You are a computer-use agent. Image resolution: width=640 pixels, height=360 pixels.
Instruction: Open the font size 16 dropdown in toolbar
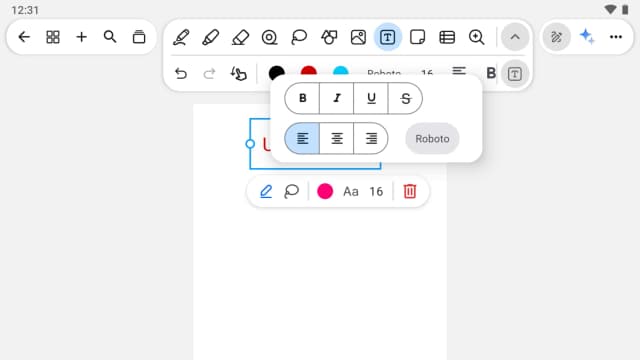427,72
